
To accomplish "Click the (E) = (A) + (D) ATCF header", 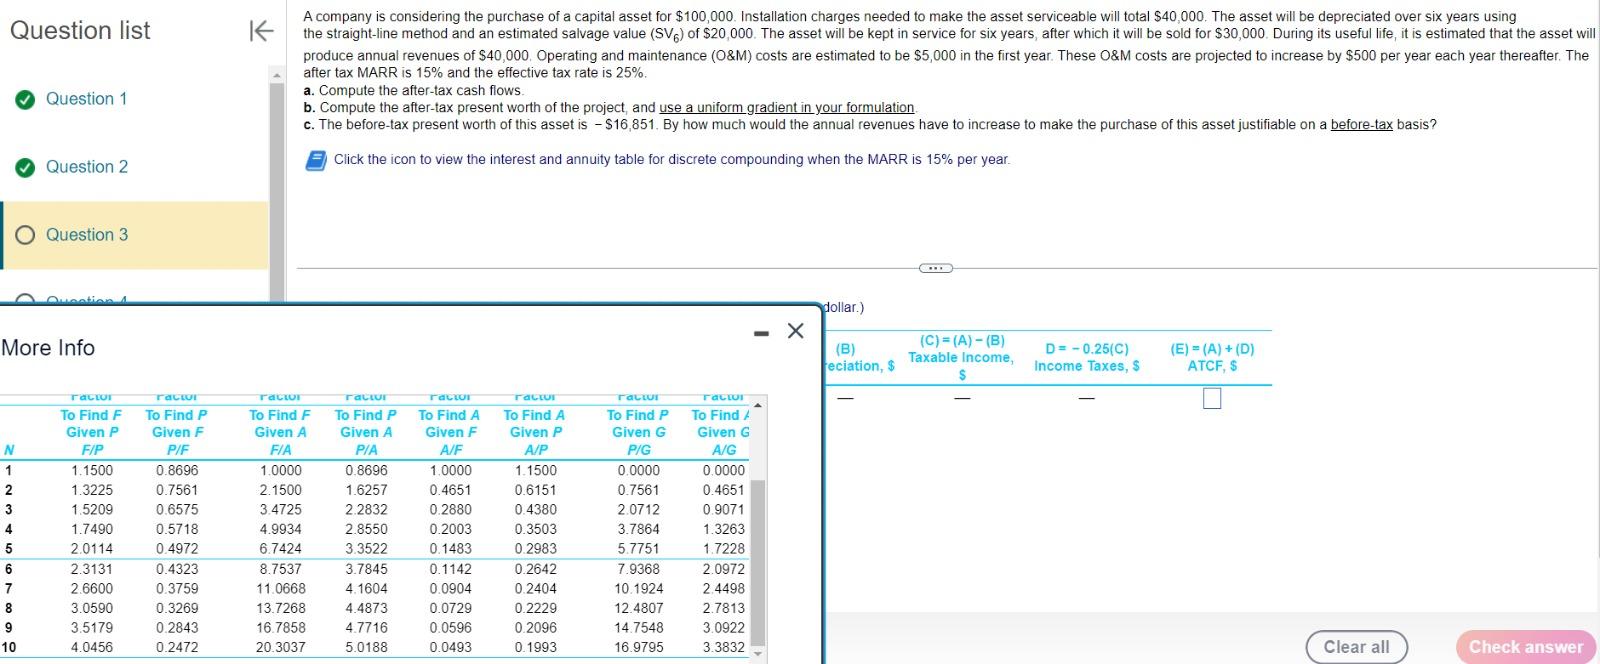I will tap(1212, 358).
